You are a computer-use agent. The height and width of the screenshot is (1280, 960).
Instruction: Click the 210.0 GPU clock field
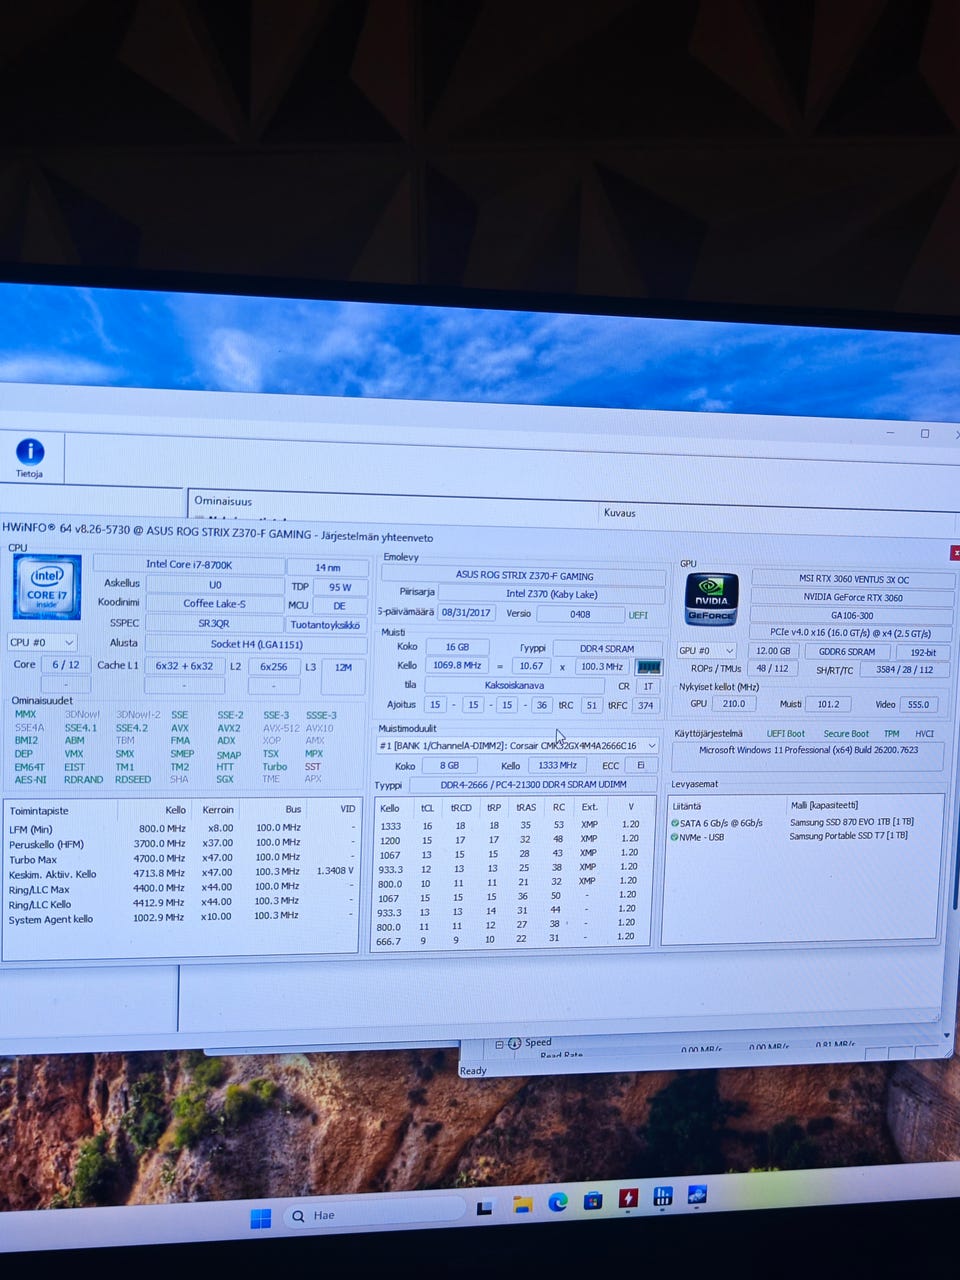click(x=734, y=704)
